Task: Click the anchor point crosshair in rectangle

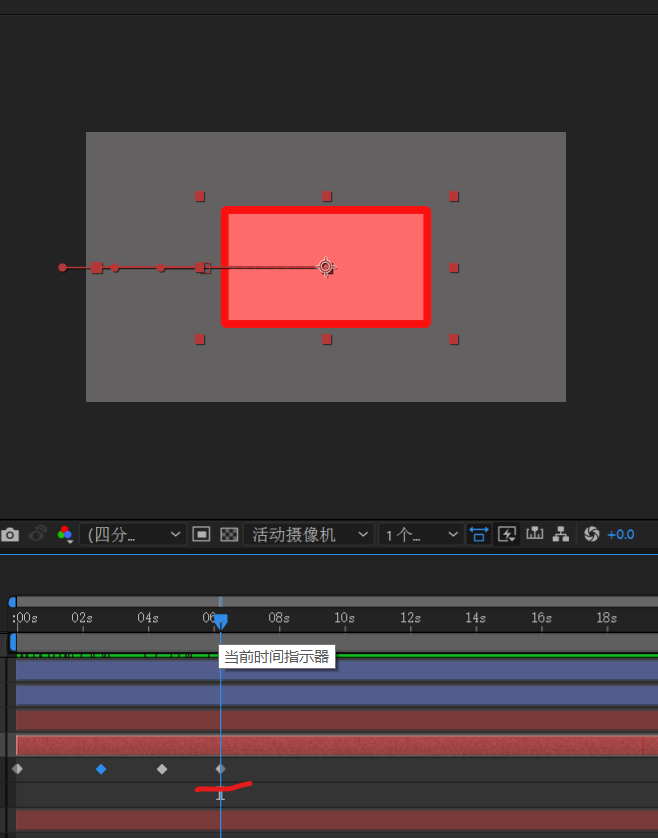Action: point(325,267)
